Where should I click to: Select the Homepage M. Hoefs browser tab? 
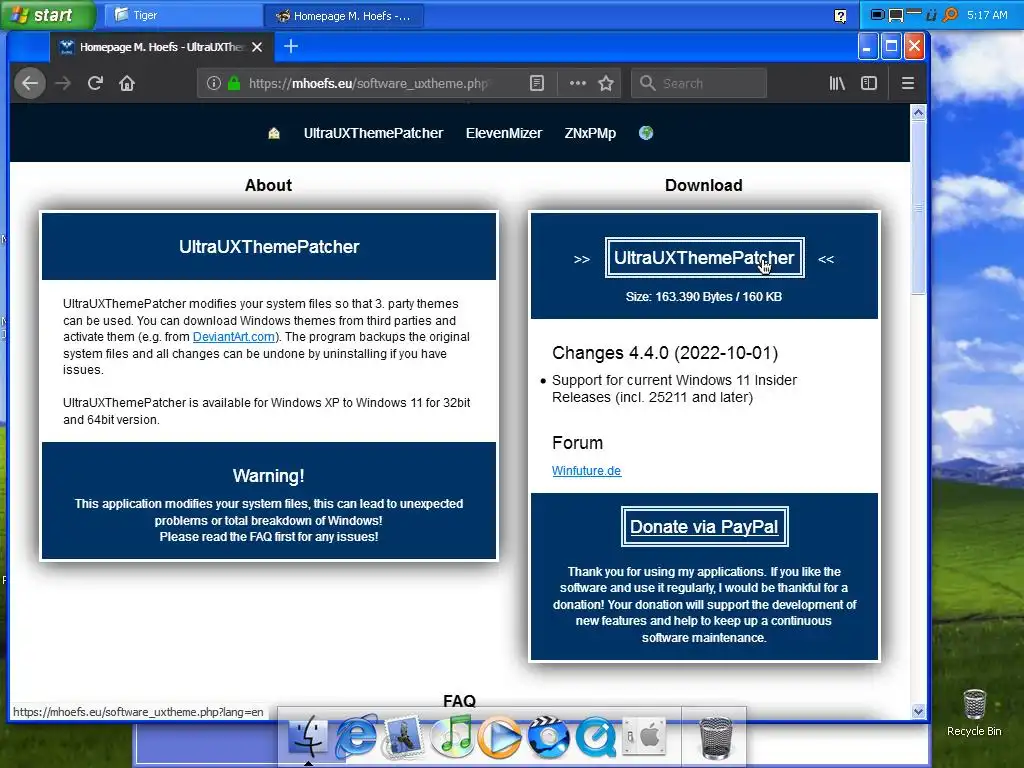point(161,47)
